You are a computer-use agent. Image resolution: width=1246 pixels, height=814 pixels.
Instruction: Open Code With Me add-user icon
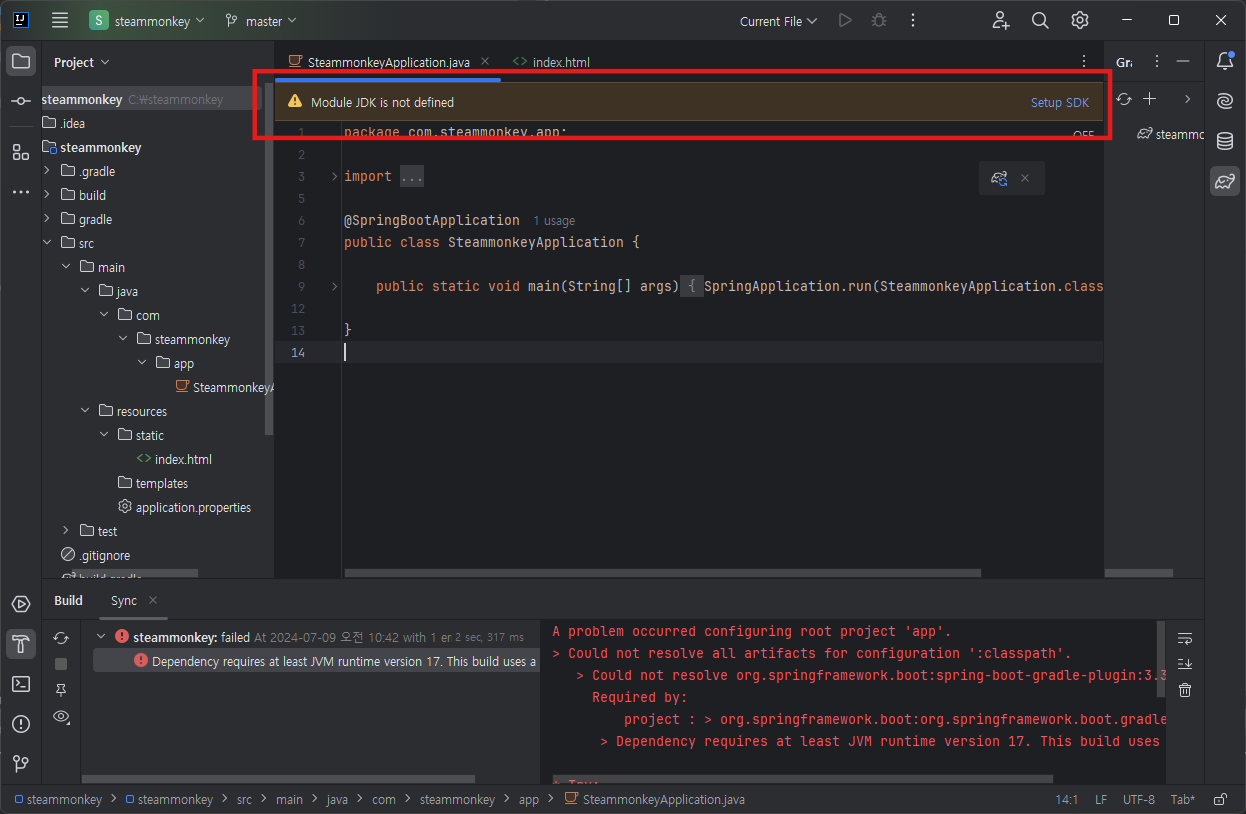[1000, 20]
